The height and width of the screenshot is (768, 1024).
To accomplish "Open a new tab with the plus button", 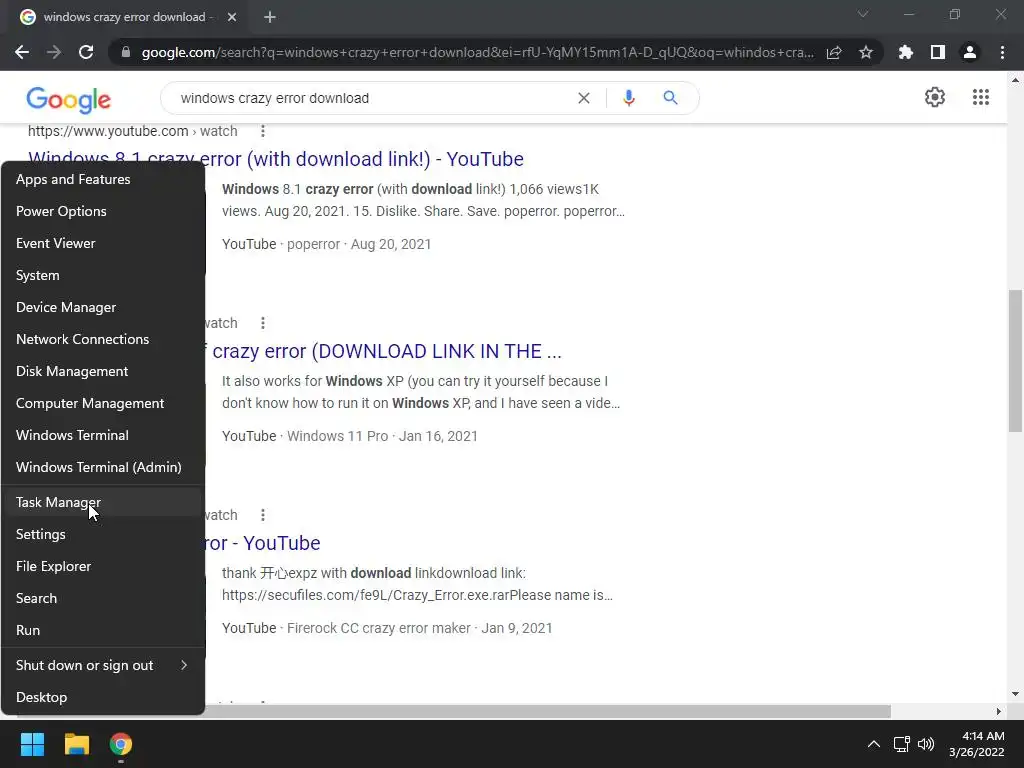I will [270, 17].
